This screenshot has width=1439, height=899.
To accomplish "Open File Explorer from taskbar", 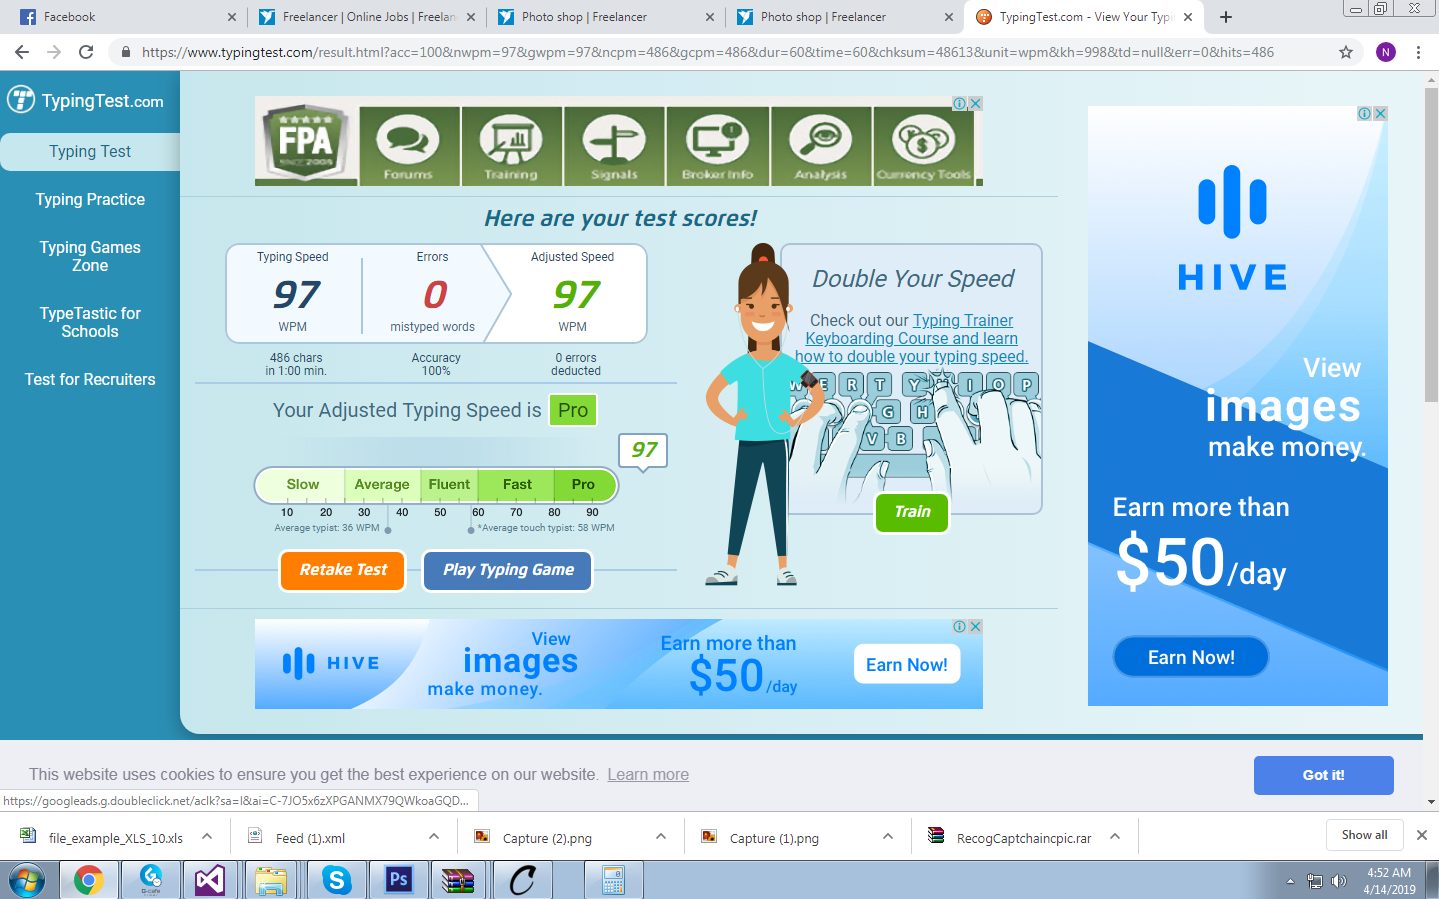I will click(x=271, y=880).
